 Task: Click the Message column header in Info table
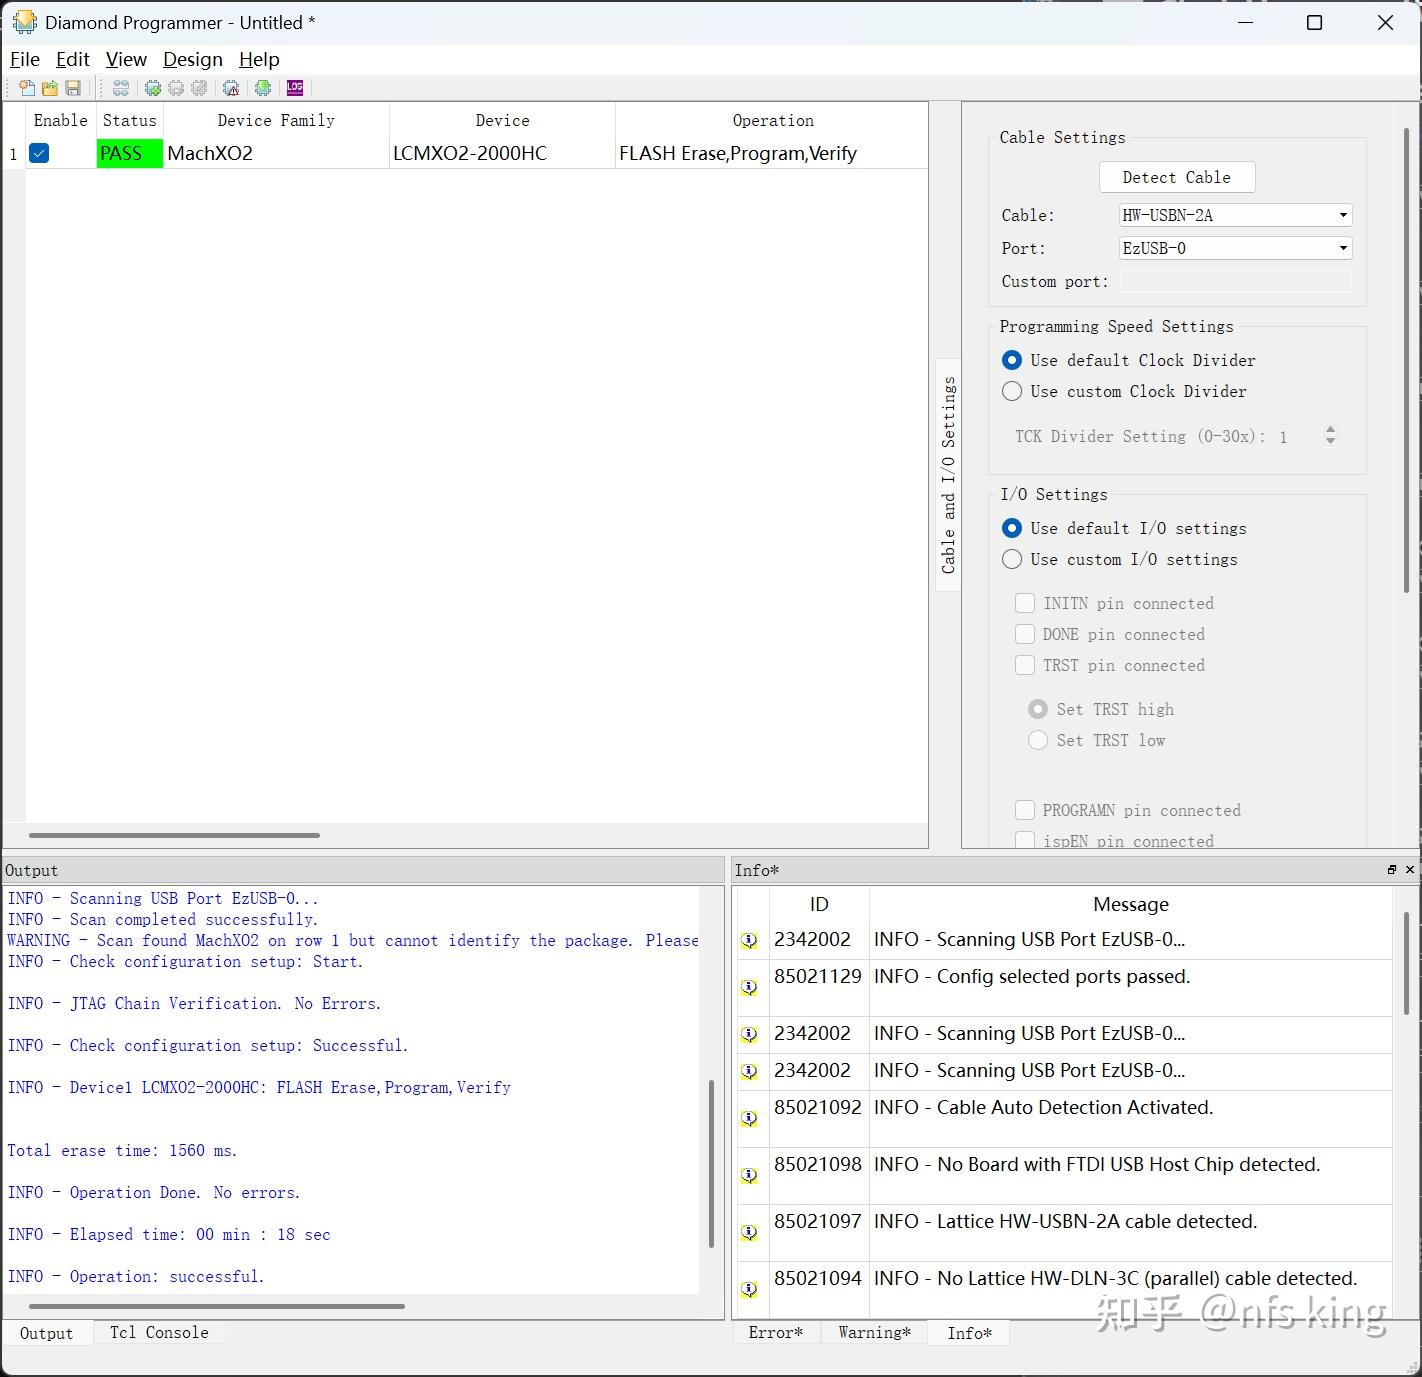[1131, 904]
